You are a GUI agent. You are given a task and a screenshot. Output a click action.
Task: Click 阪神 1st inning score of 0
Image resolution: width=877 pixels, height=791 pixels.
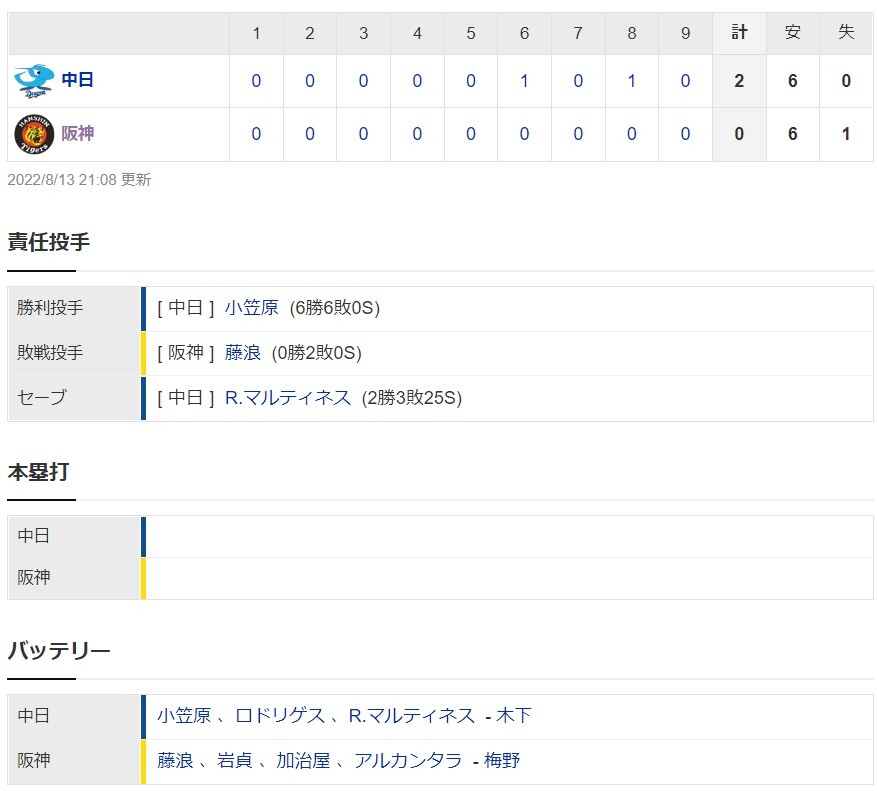coord(256,134)
